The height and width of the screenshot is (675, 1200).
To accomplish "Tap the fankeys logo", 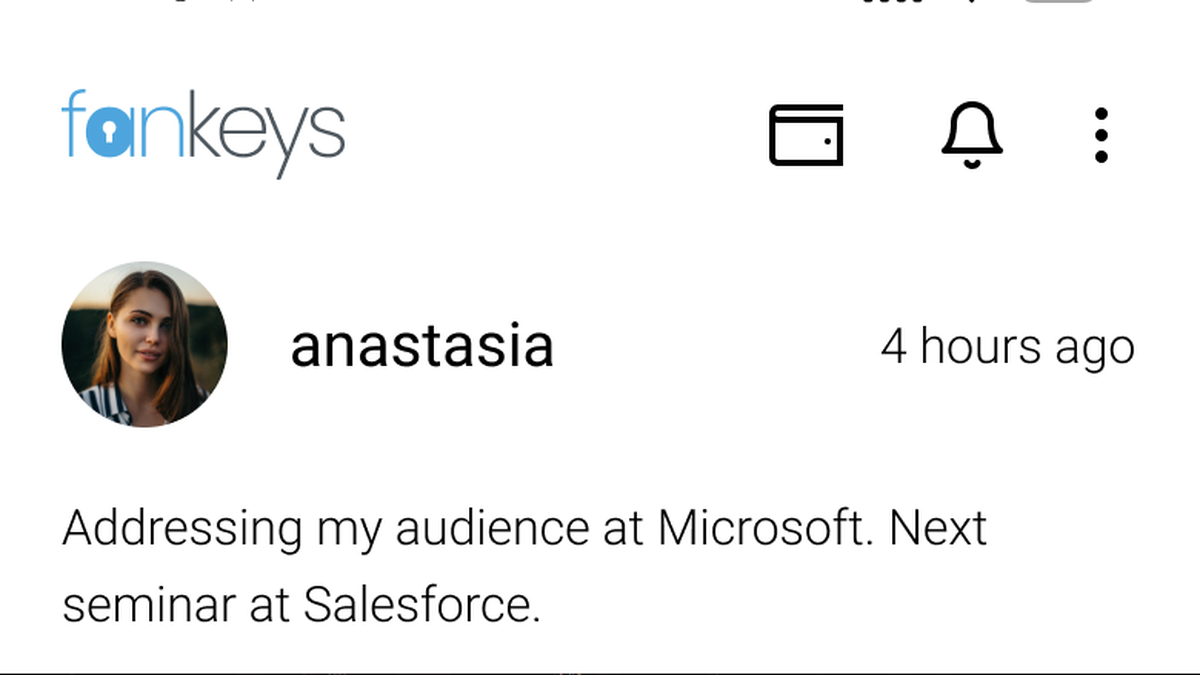I will point(204,133).
